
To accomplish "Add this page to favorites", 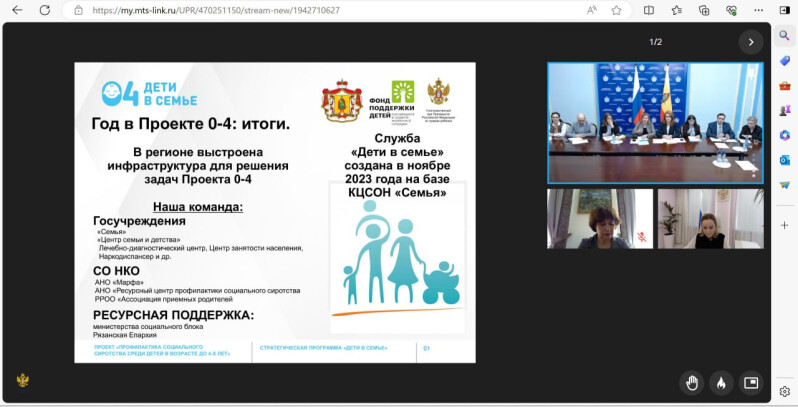I will point(617,11).
